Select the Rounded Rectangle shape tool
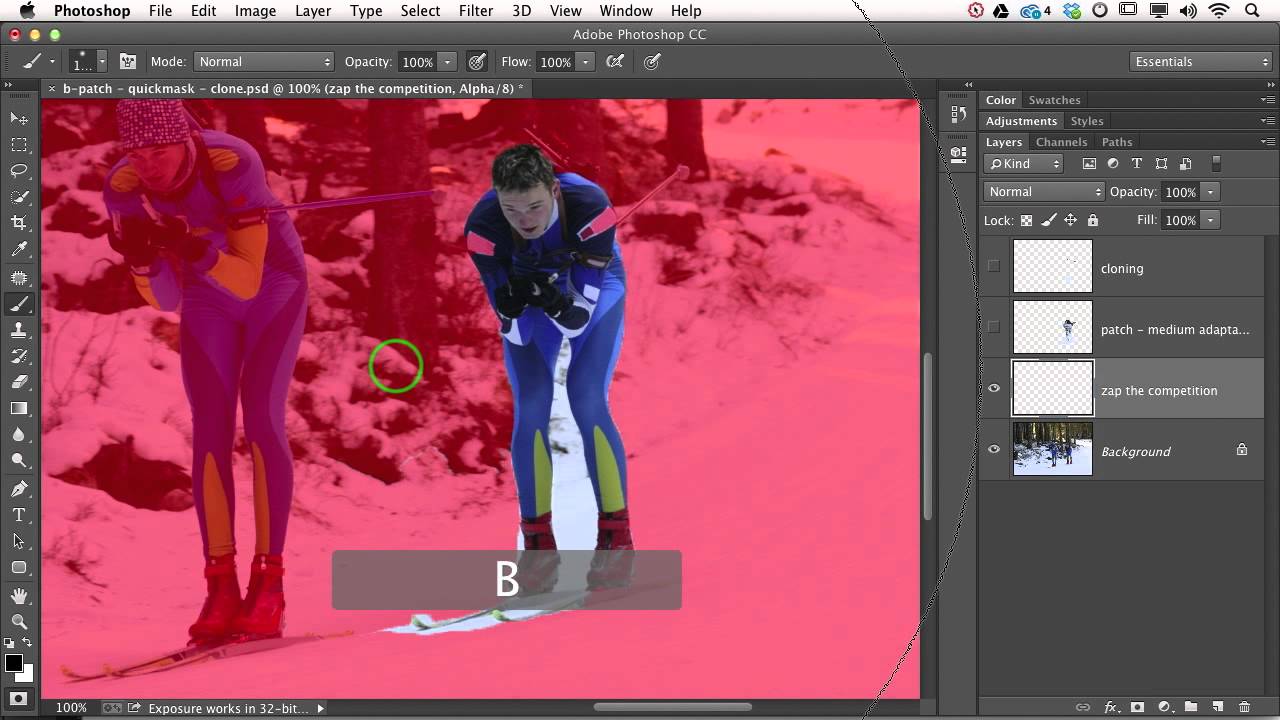This screenshot has height=720, width=1280. point(19,567)
